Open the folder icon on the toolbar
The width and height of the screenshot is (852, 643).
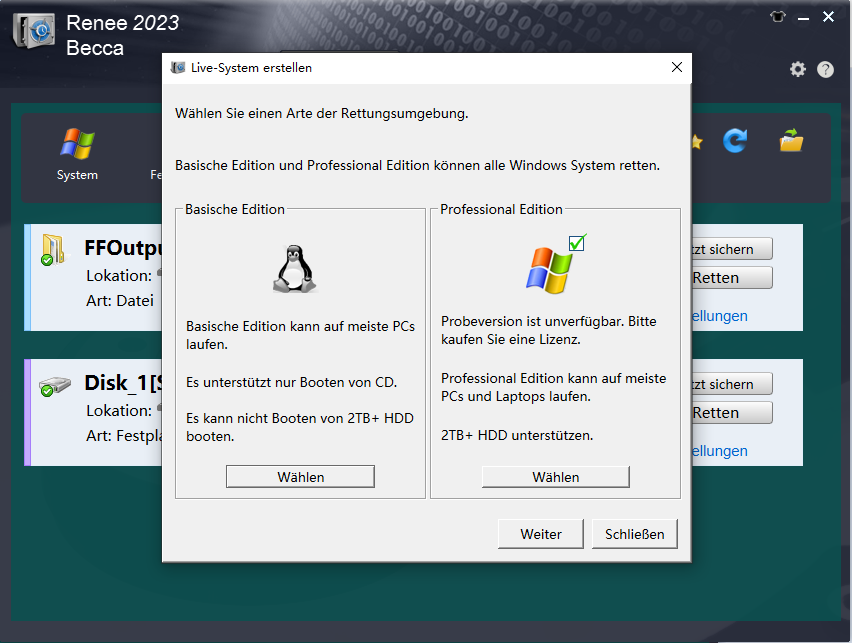pyautogui.click(x=790, y=143)
